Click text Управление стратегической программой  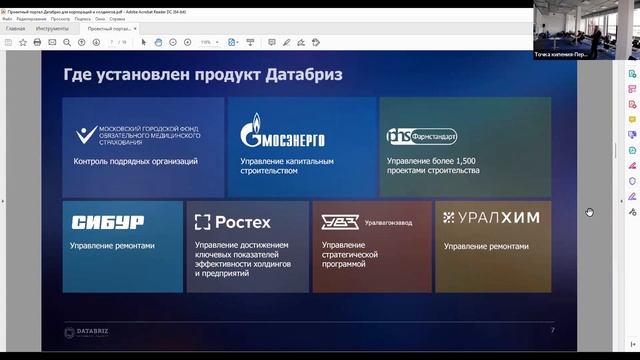[x=349, y=255]
